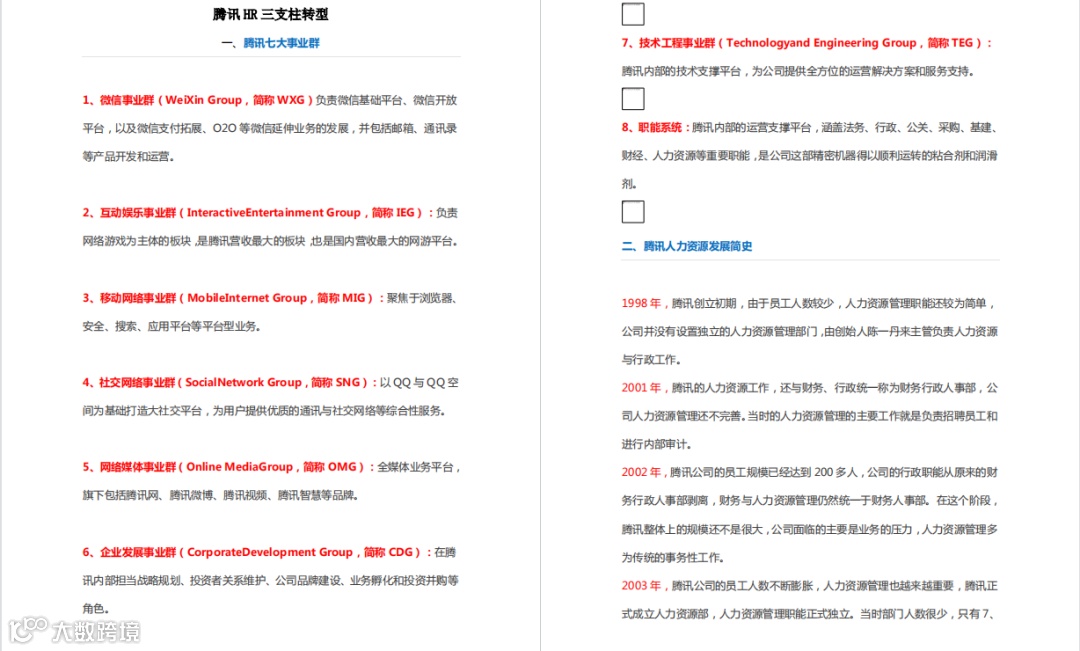Select the line starting "旗下包括腾讯网"
Screen dimensions: 1080x651
(x=220, y=495)
